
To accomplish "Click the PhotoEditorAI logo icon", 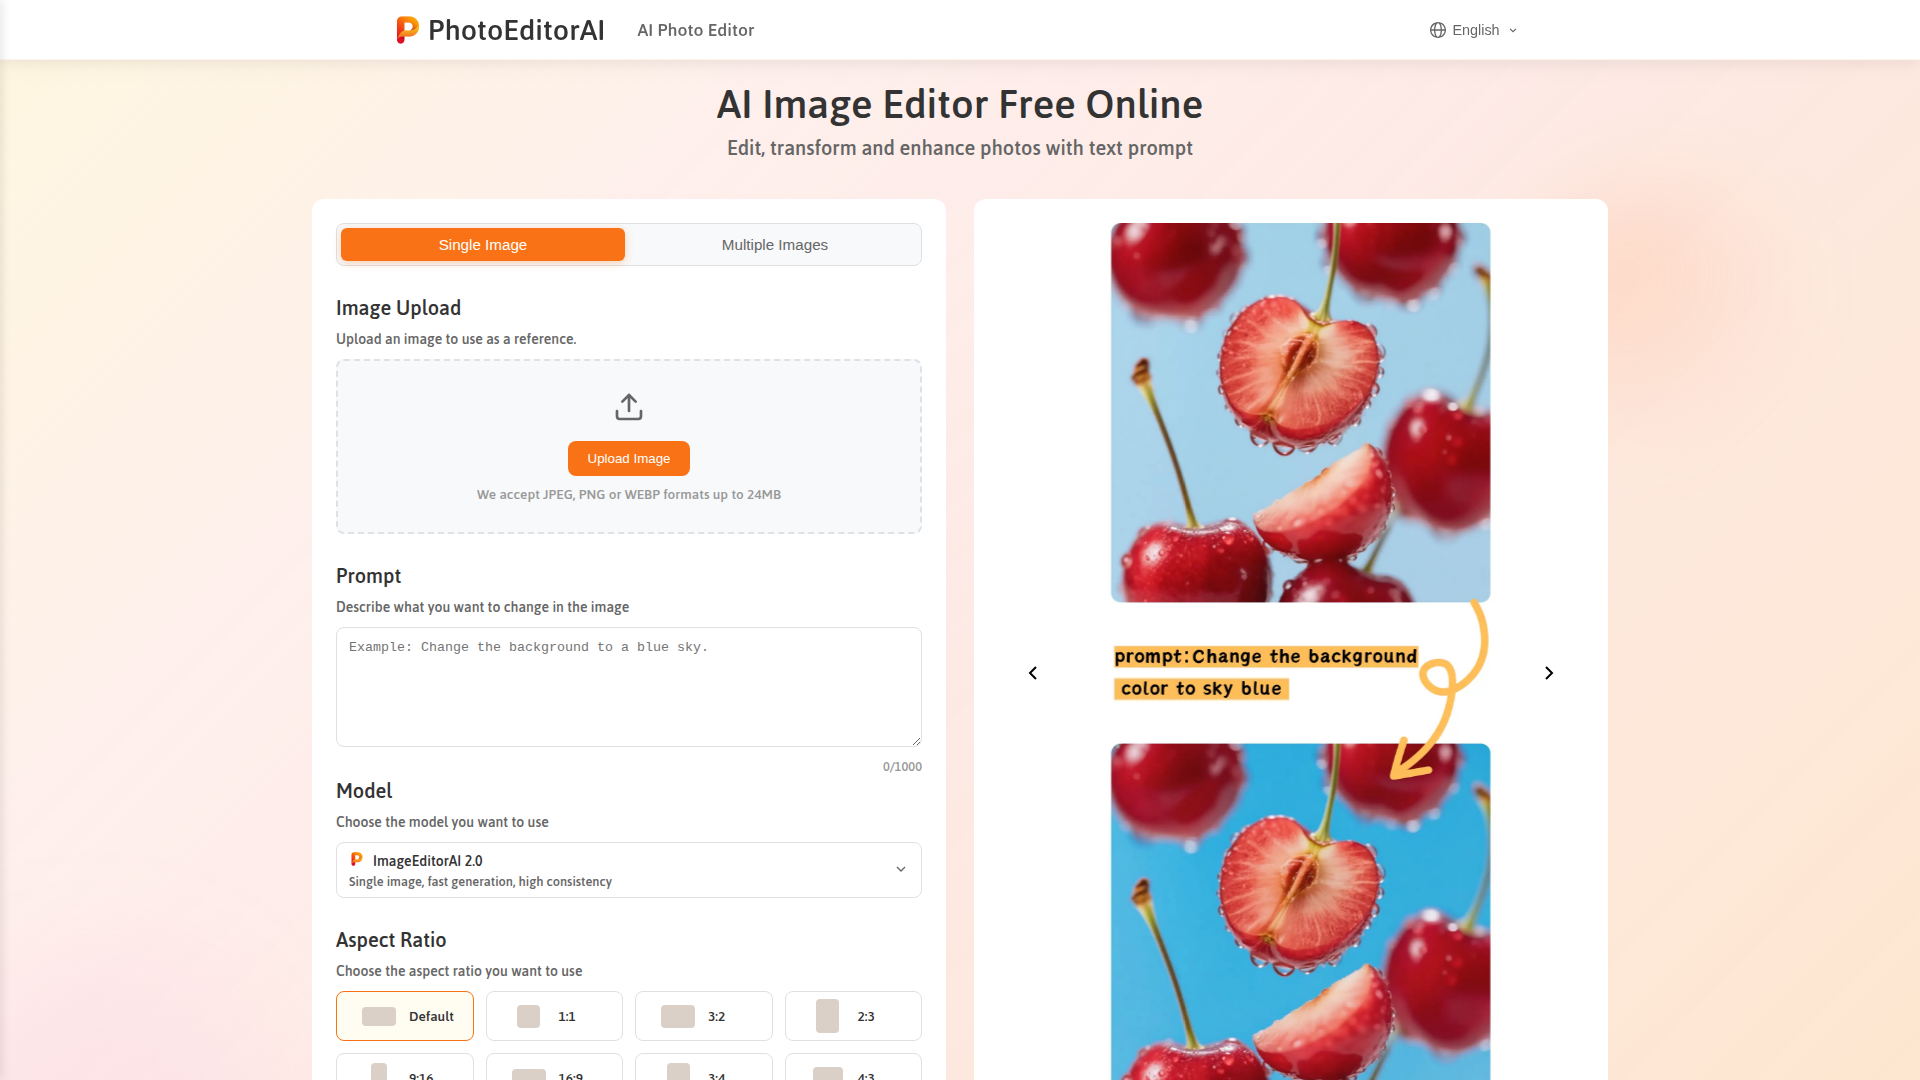I will pyautogui.click(x=407, y=30).
